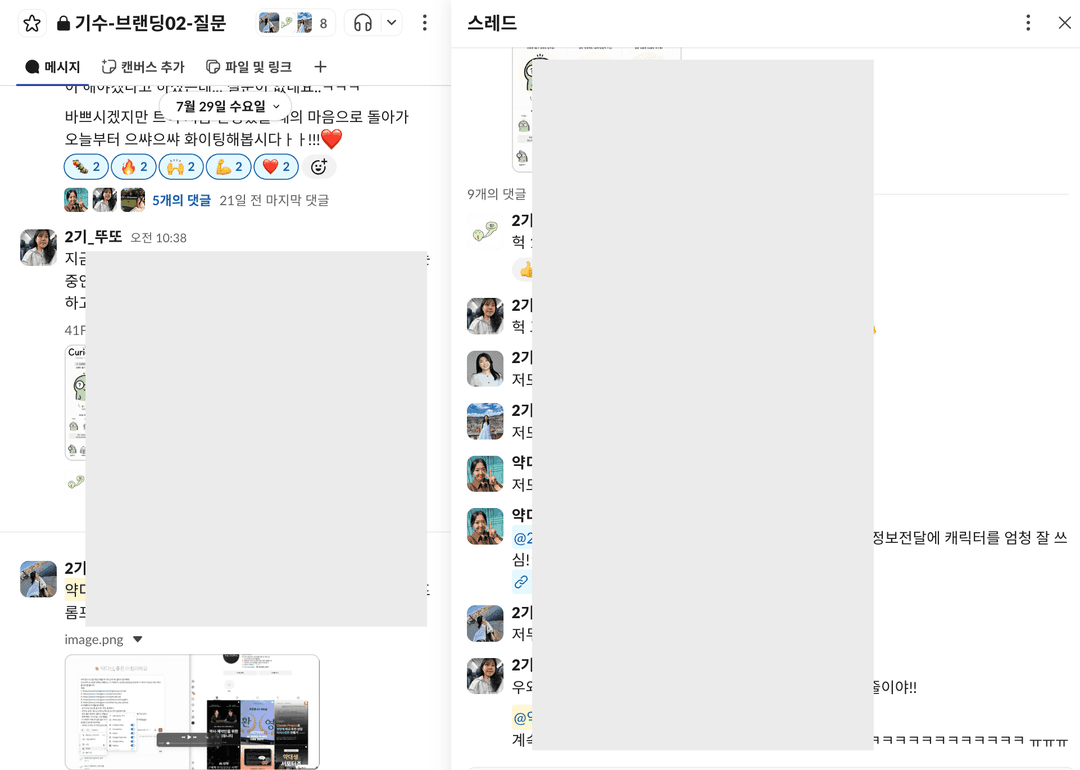The image size is (1080, 770).
Task: Open channel more options menu
Action: [424, 23]
